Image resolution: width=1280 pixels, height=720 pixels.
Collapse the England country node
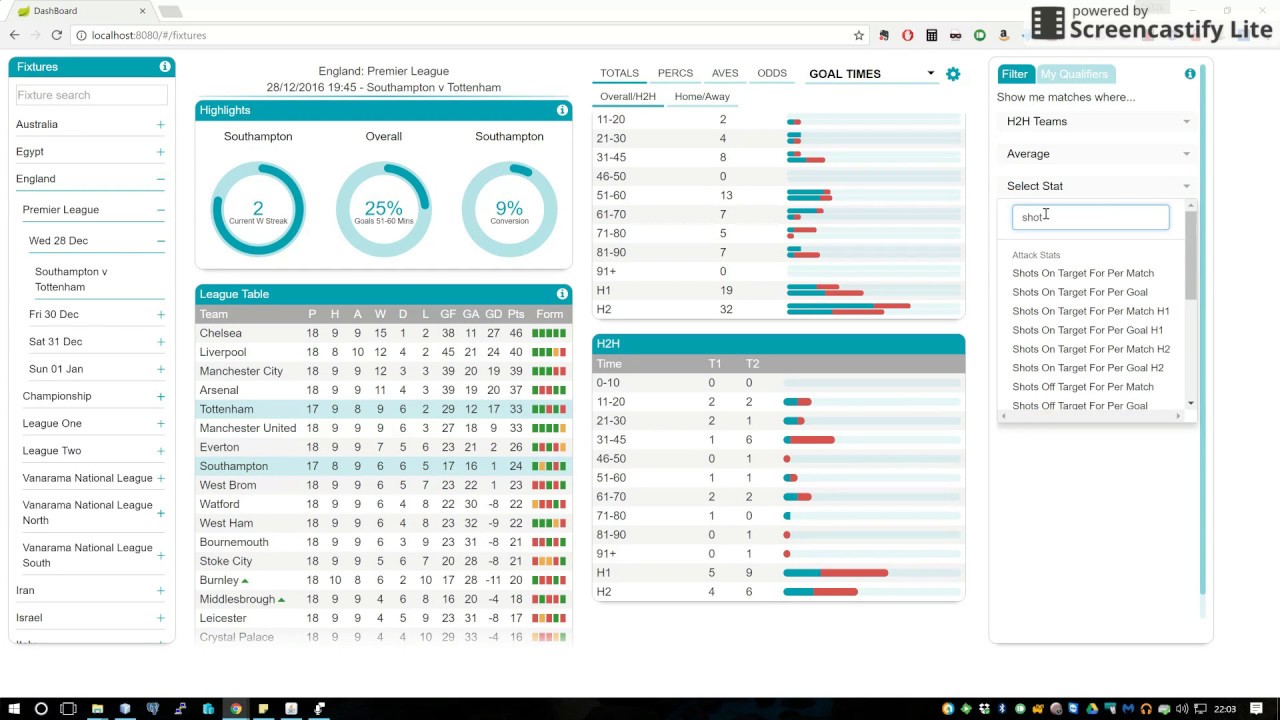(x=160, y=179)
